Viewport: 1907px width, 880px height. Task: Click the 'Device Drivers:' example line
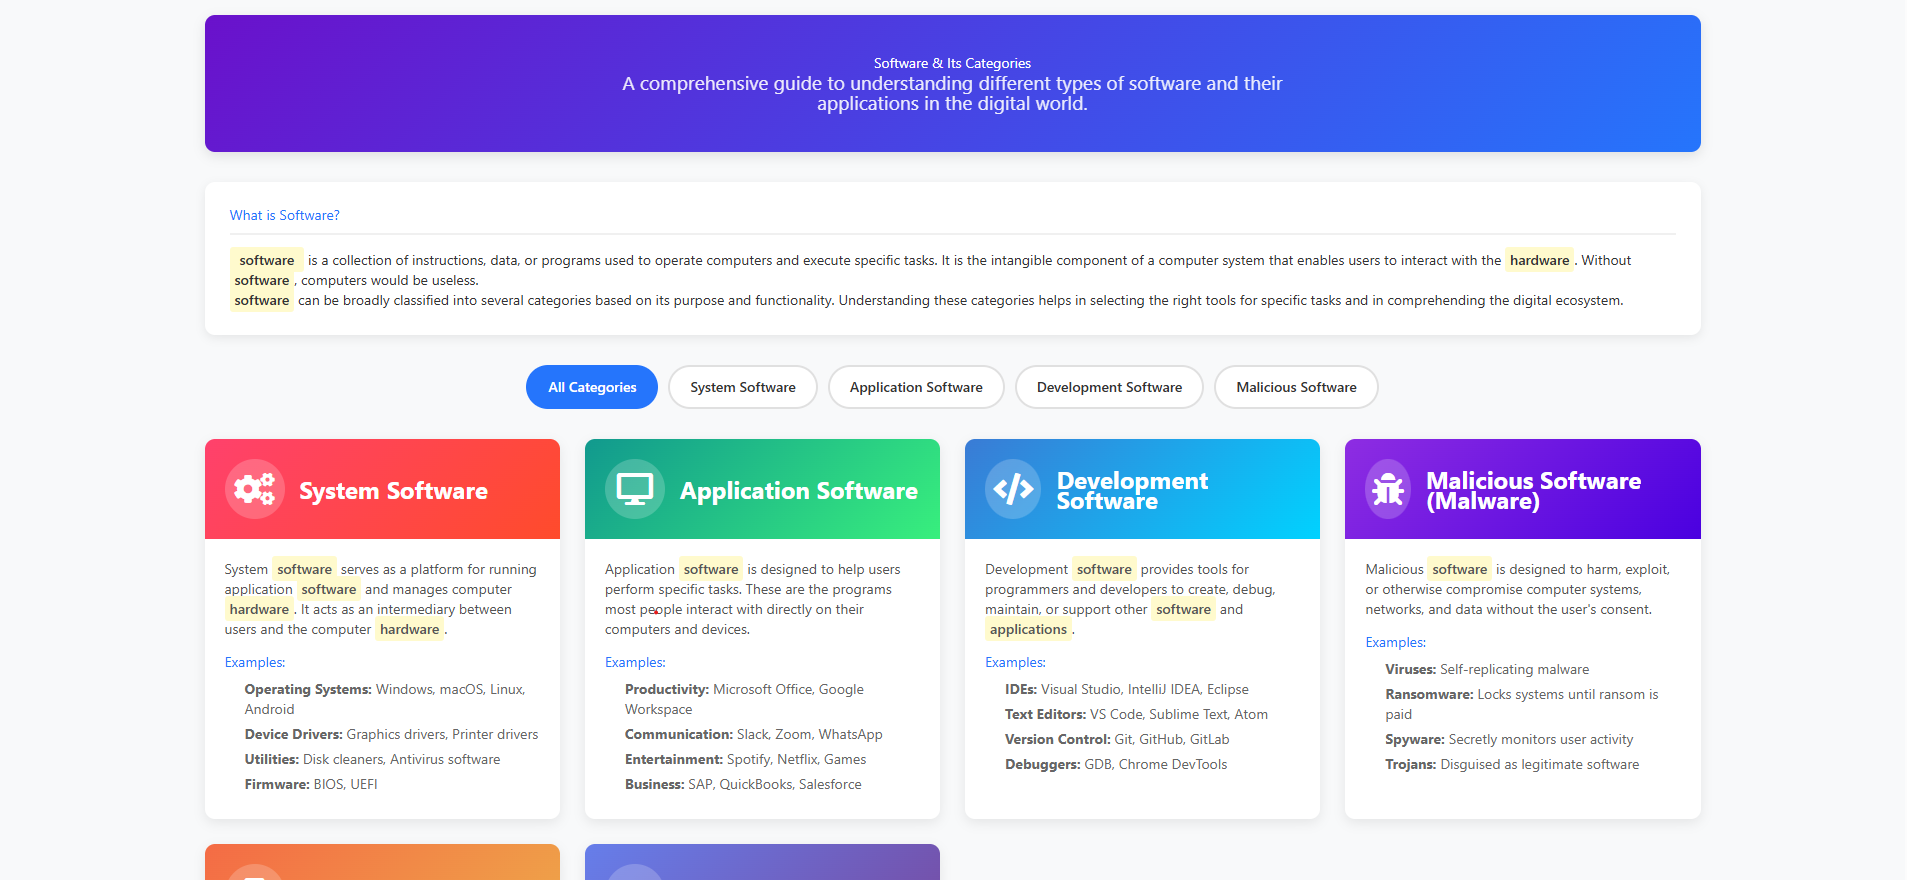[391, 734]
